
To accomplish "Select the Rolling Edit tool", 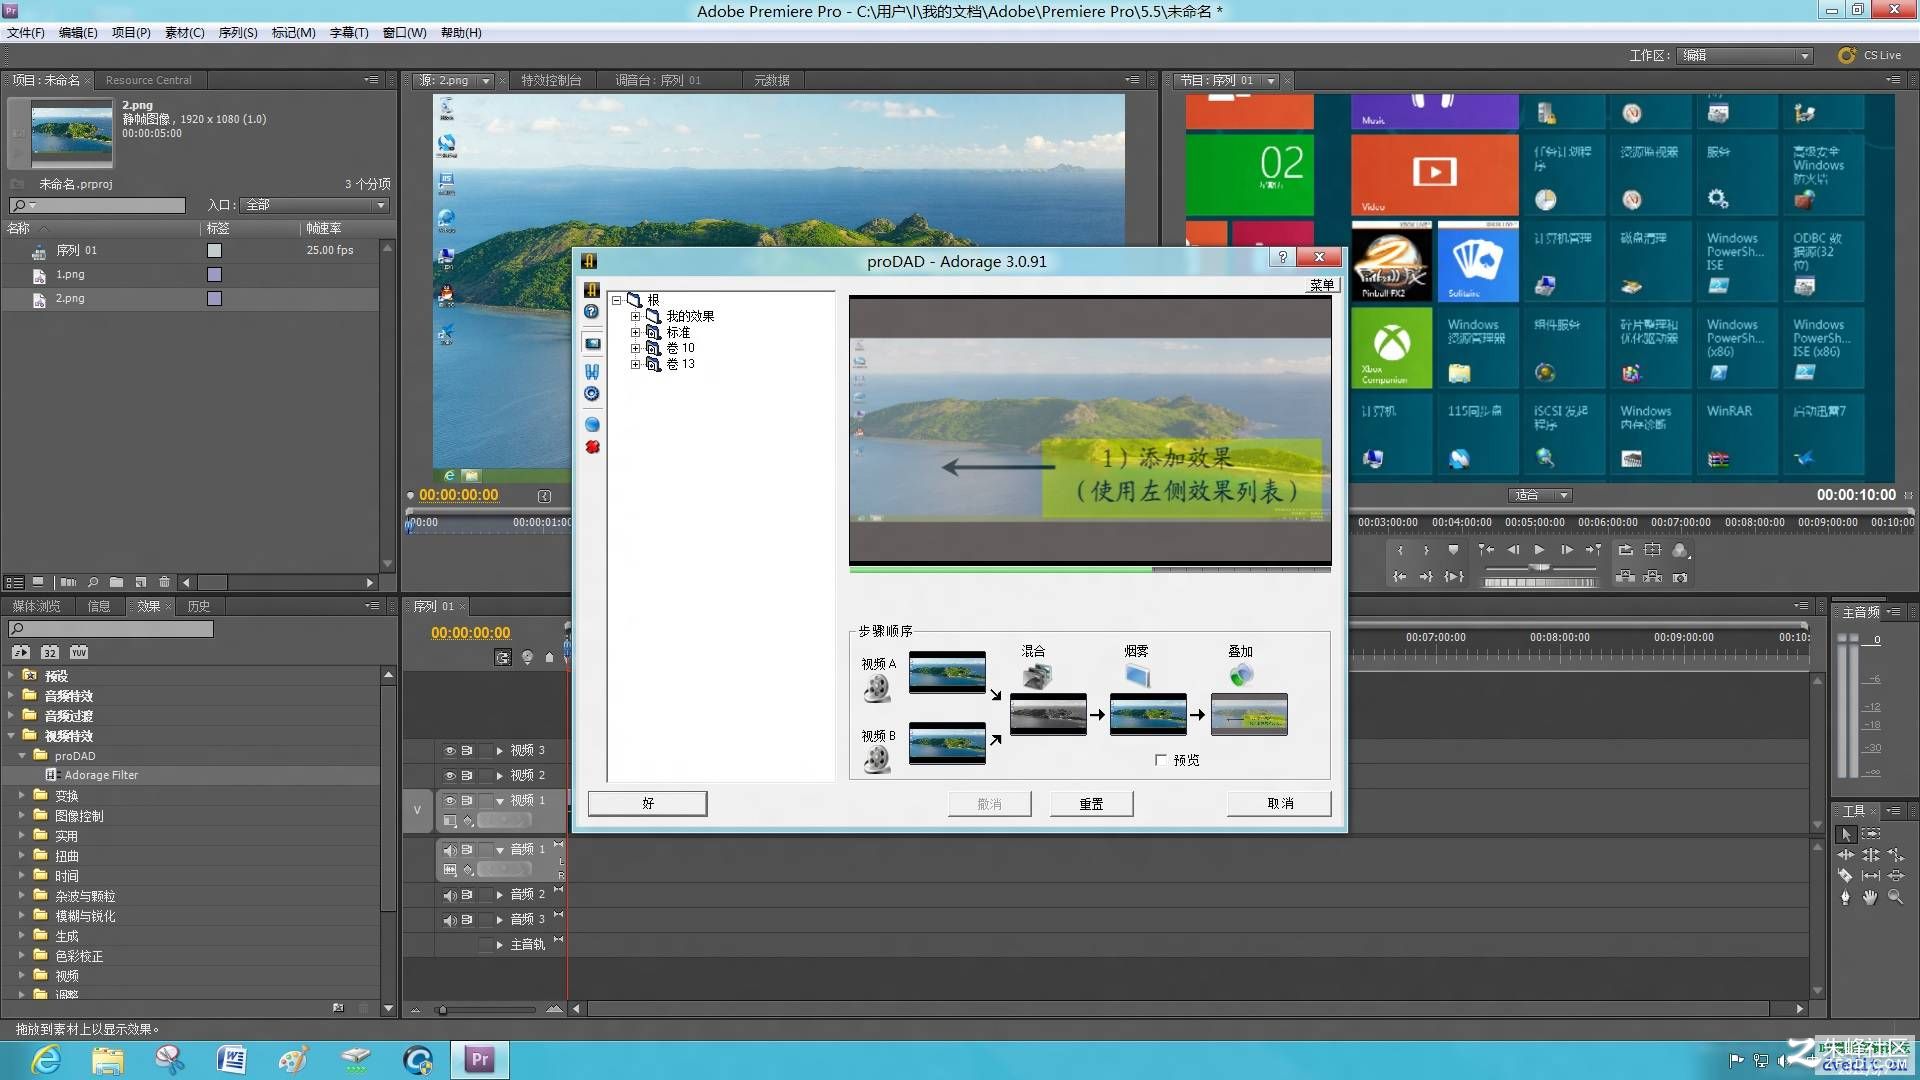I will click(x=1871, y=855).
